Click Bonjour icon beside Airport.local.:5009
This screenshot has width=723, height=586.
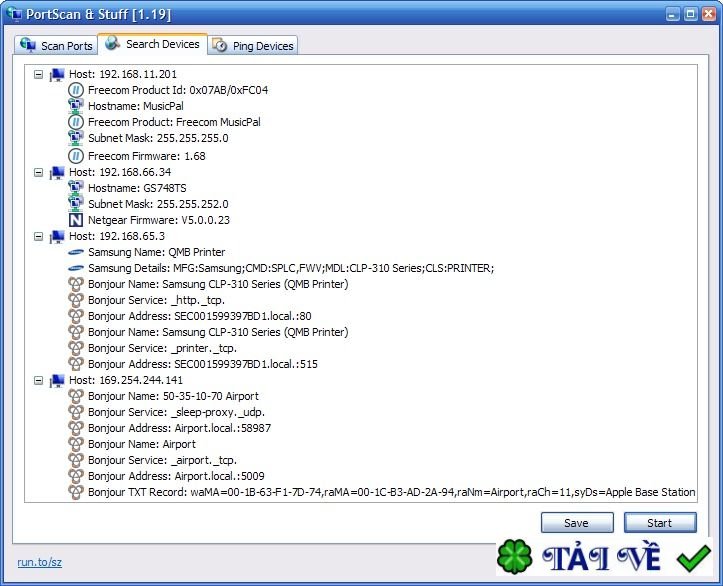(x=76, y=476)
